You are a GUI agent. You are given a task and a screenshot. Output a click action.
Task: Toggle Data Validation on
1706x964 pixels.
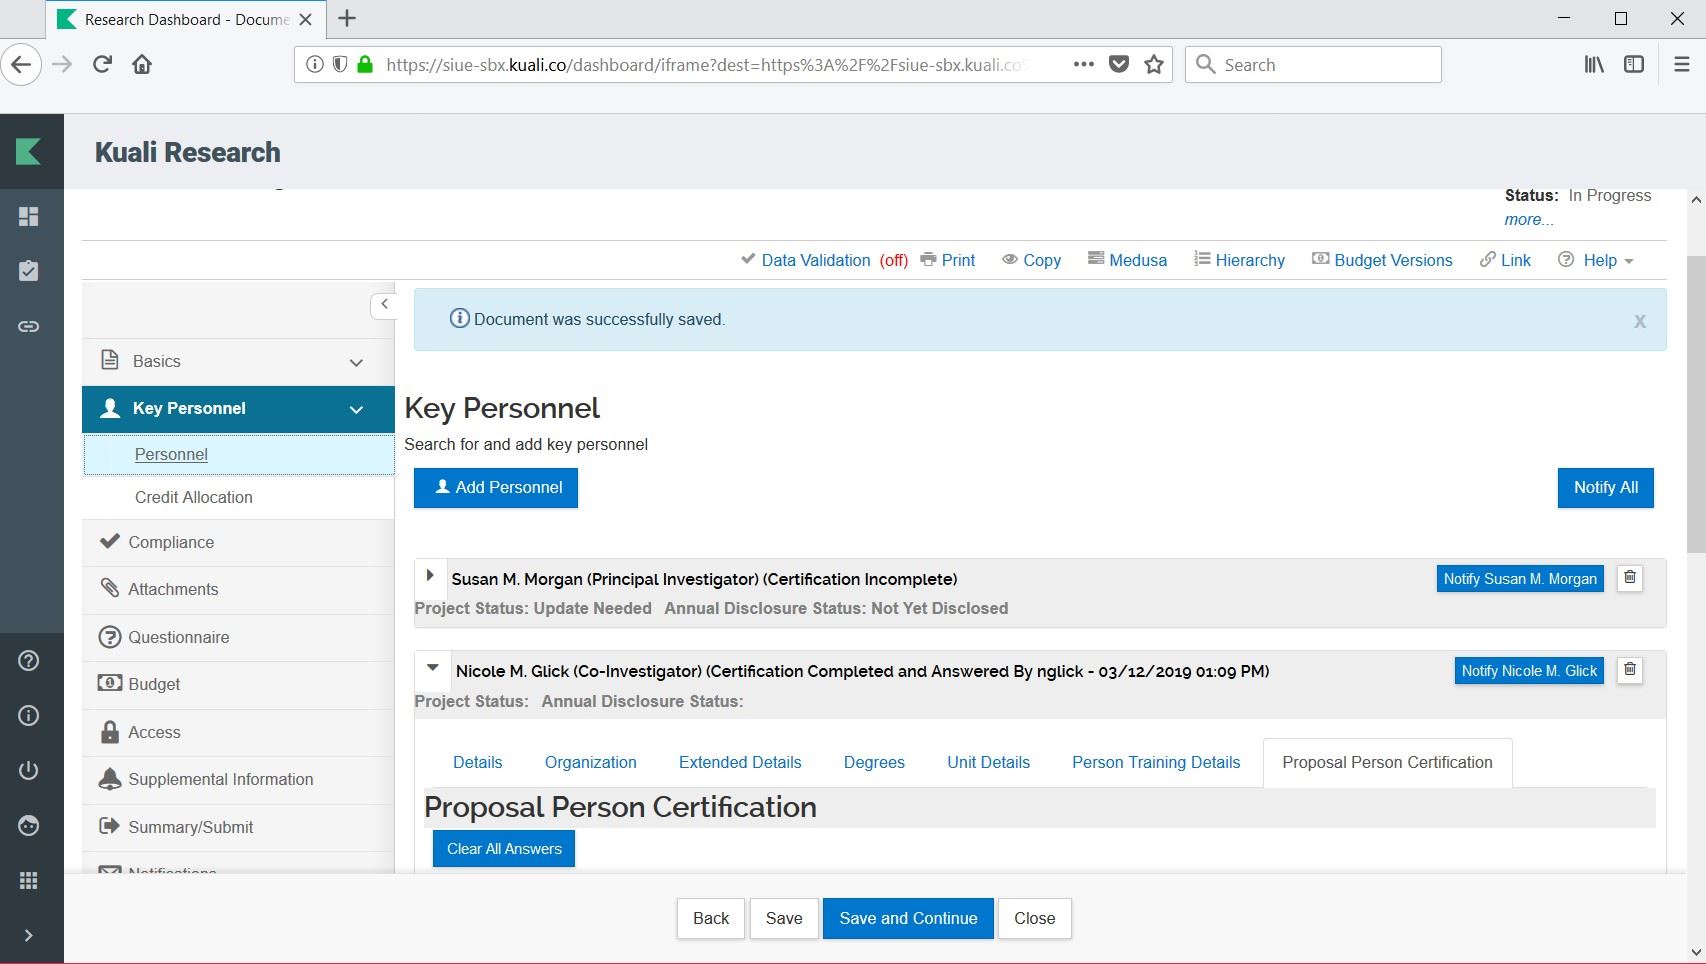tap(823, 260)
